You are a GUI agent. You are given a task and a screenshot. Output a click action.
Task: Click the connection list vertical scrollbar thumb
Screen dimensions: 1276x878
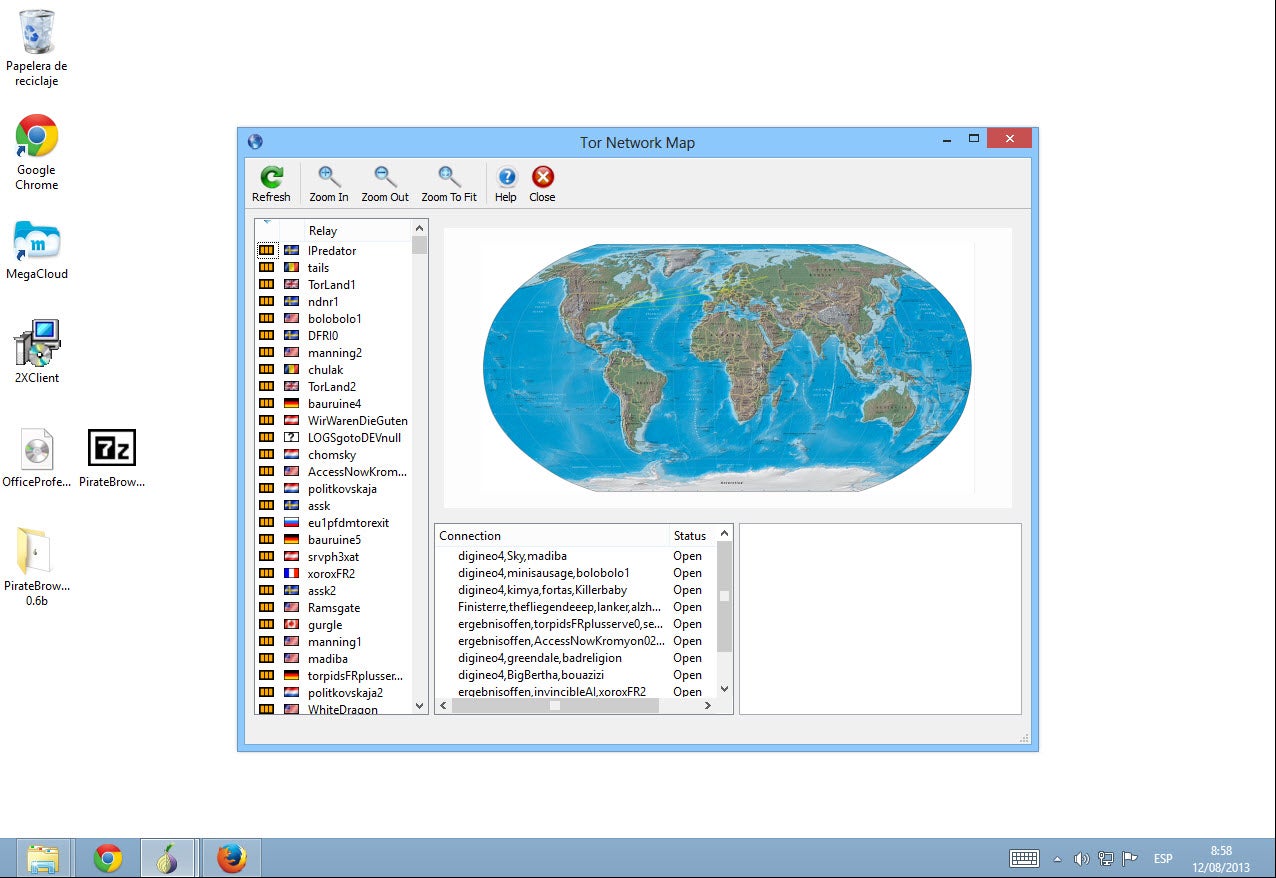[725, 596]
